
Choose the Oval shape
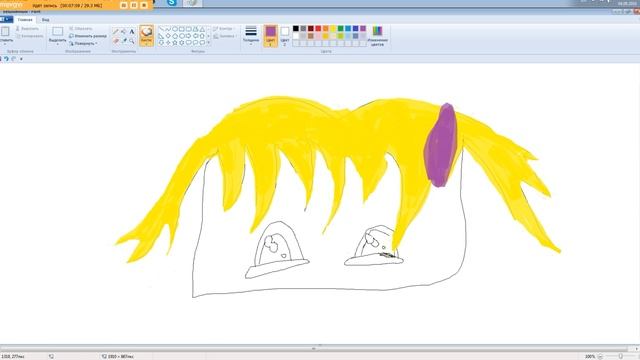click(175, 29)
